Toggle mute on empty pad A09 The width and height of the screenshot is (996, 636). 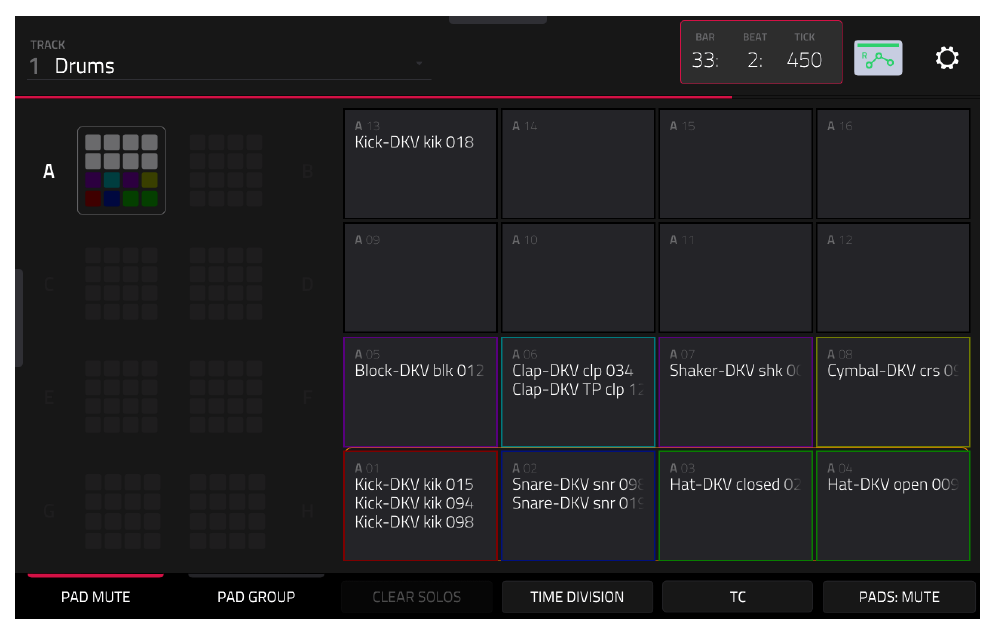420,278
